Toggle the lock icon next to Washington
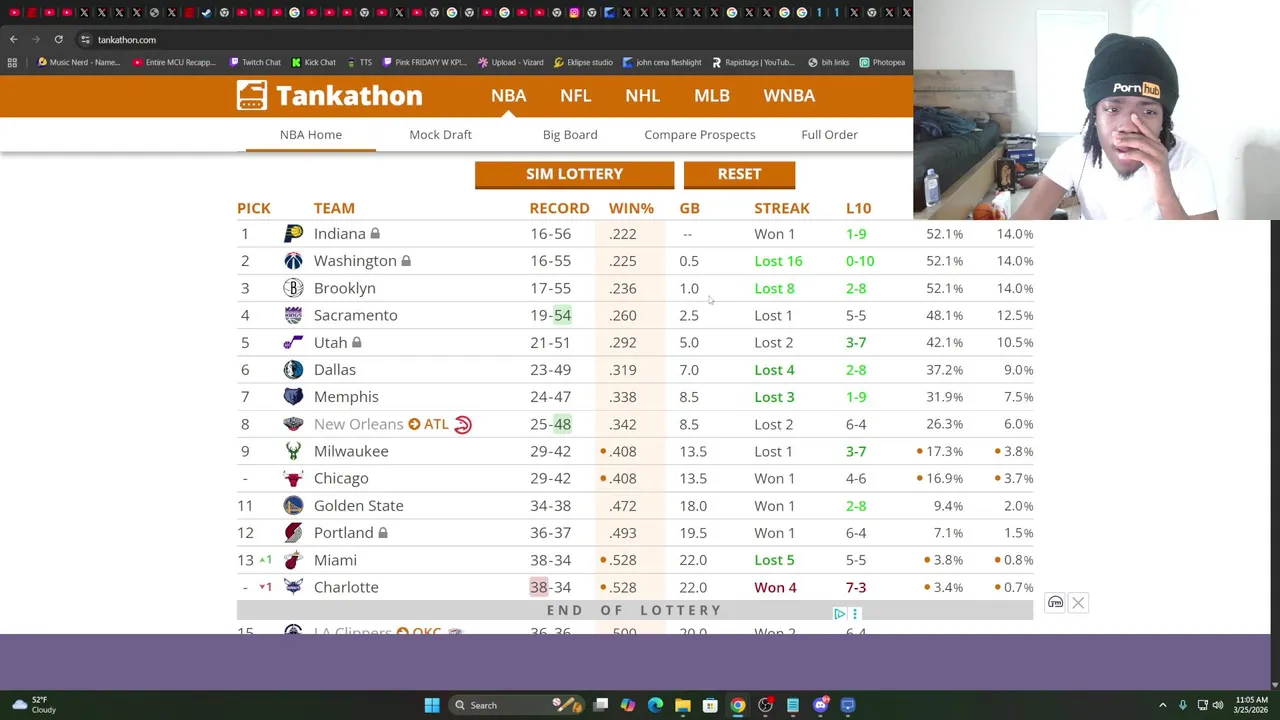1280x720 pixels. point(406,261)
